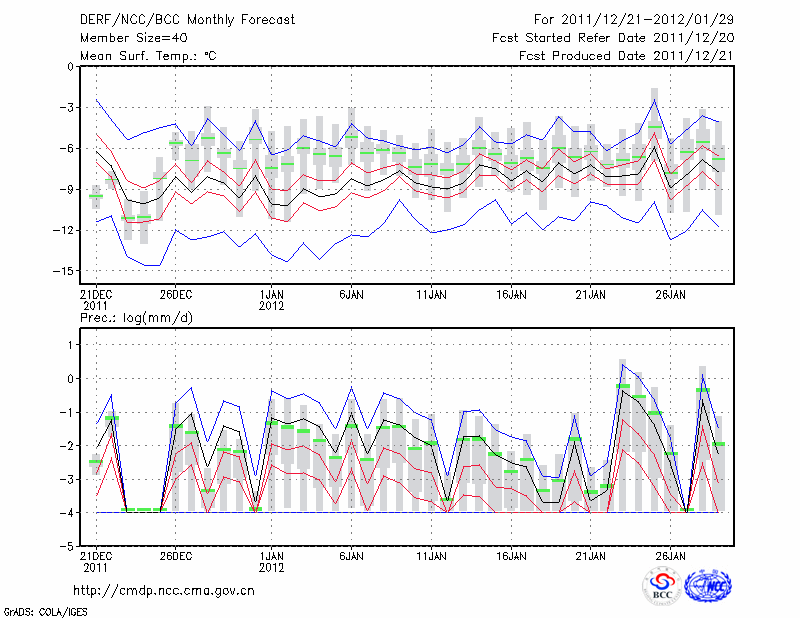Open the cmdp.ncc.cma.gov.cn URL link
The image size is (800, 618).
click(164, 590)
